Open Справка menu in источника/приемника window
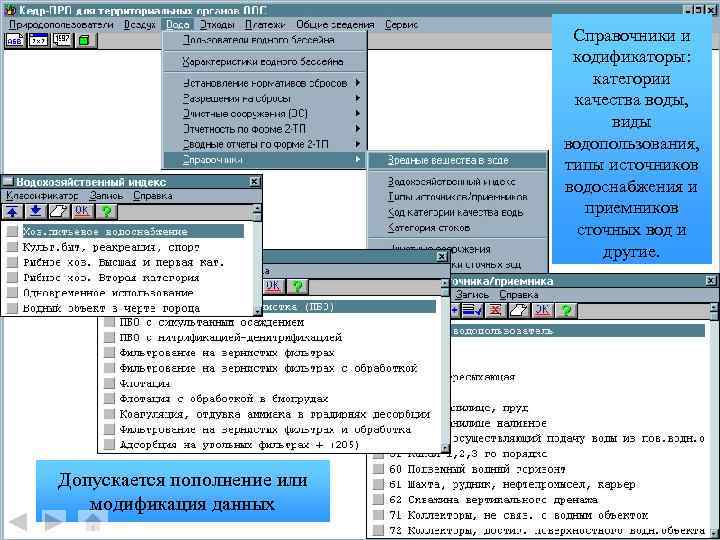The height and width of the screenshot is (540, 720). pos(518,294)
